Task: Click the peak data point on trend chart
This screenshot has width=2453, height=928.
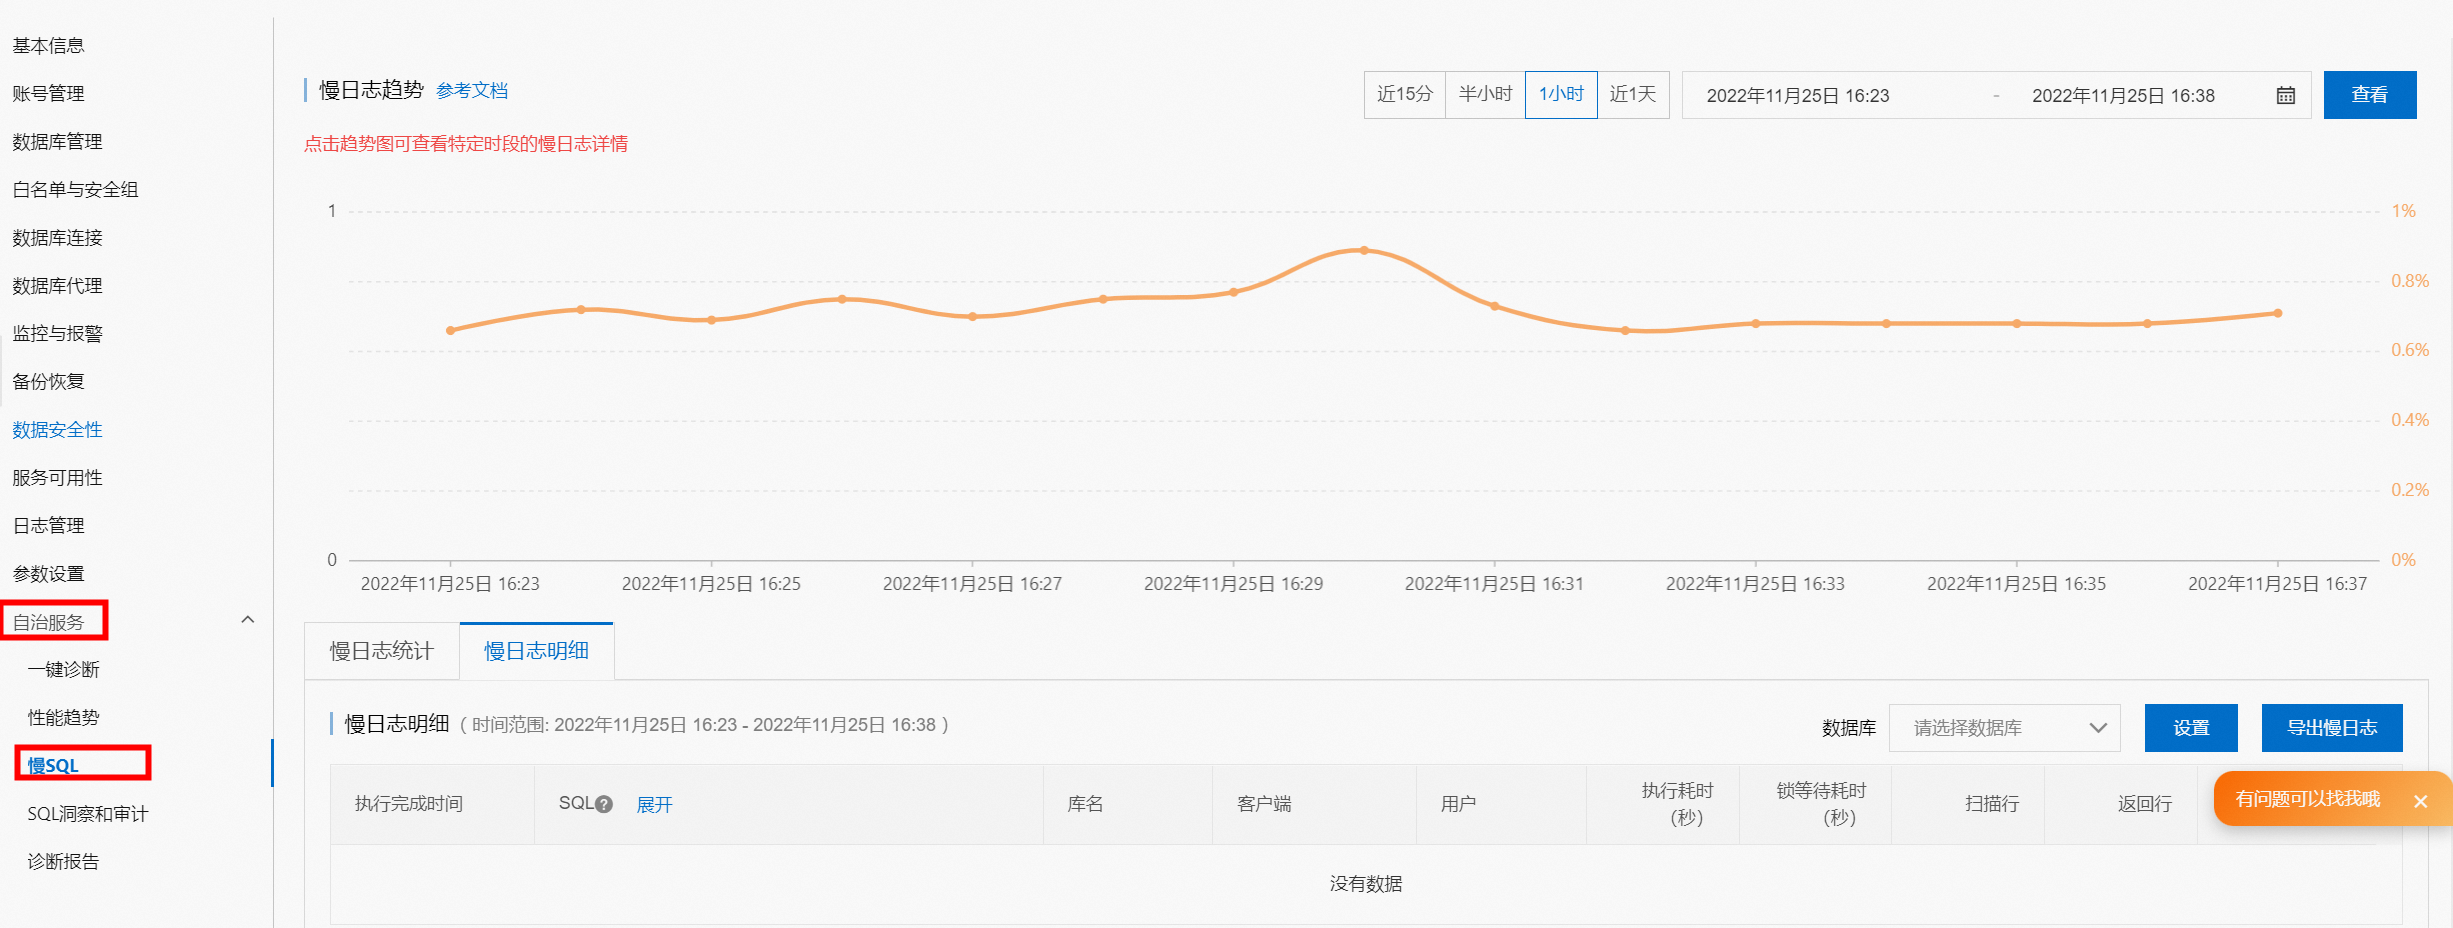Action: coord(1363,250)
